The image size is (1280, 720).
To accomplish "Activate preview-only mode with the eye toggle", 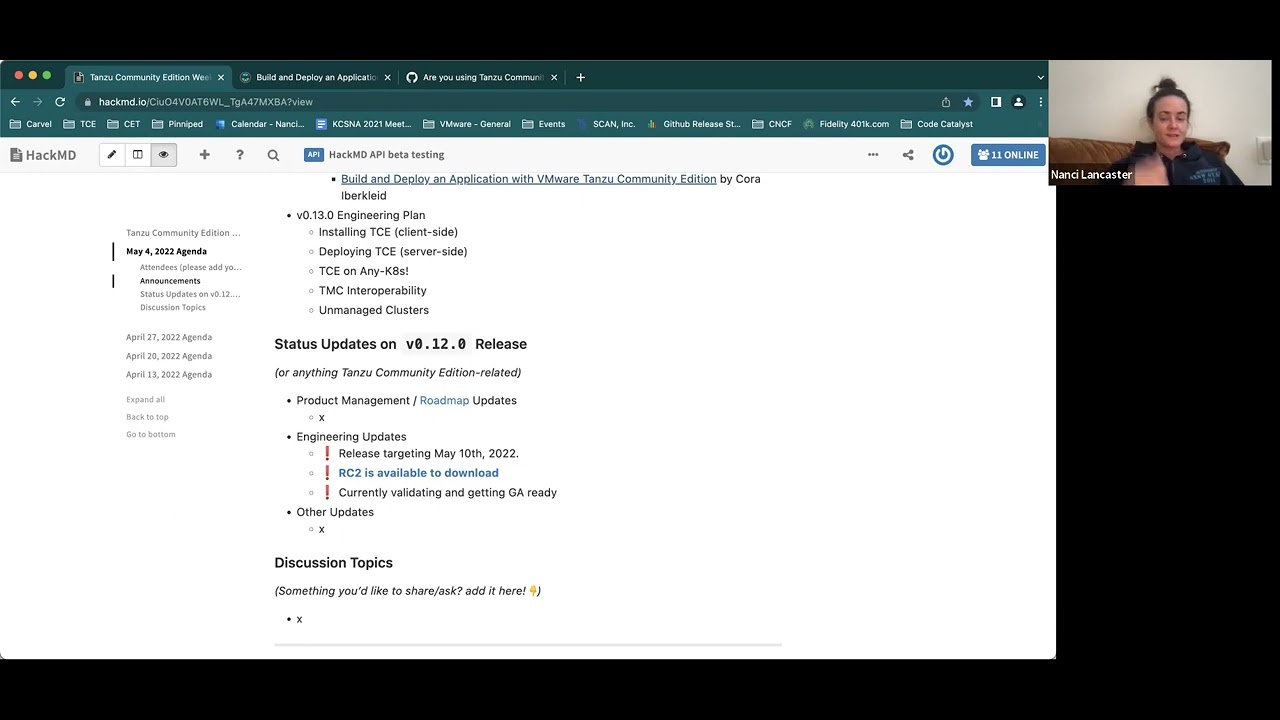I will 163,155.
